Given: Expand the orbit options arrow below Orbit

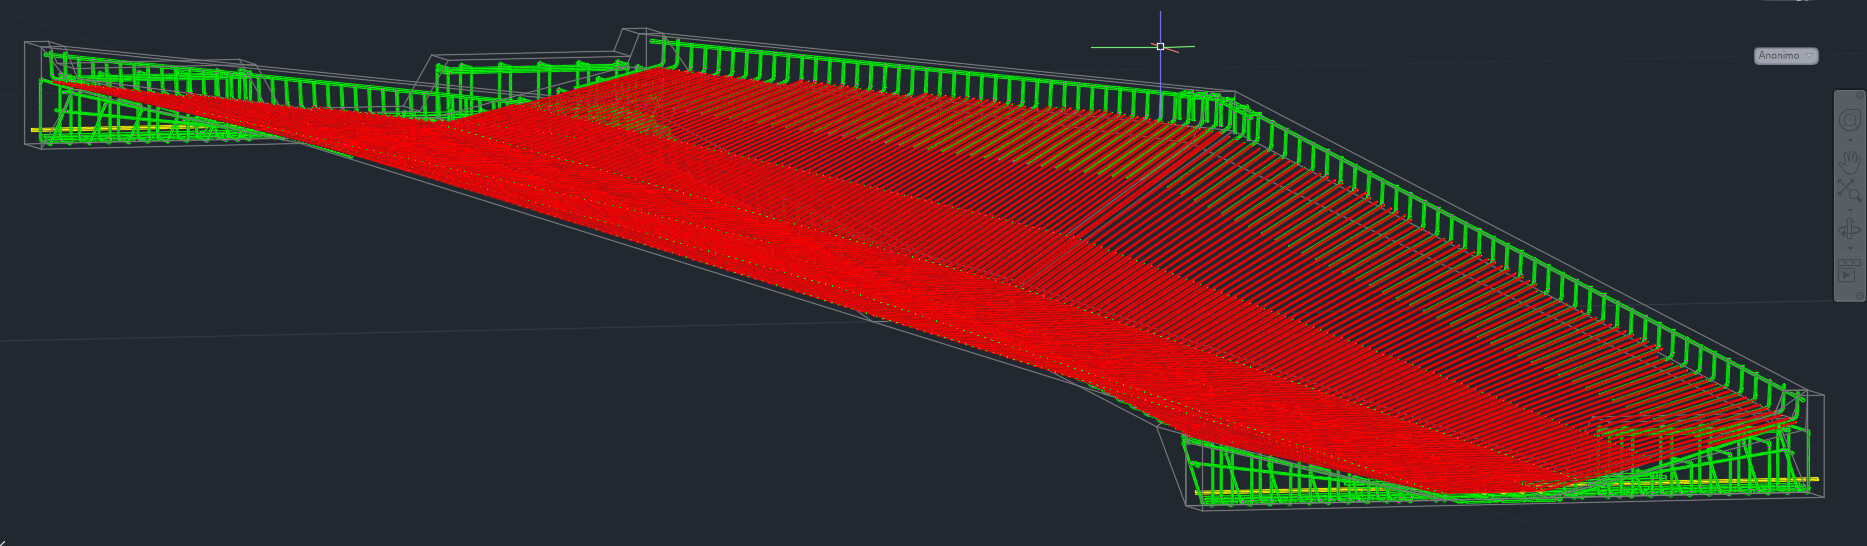Looking at the screenshot, I should click(1849, 248).
